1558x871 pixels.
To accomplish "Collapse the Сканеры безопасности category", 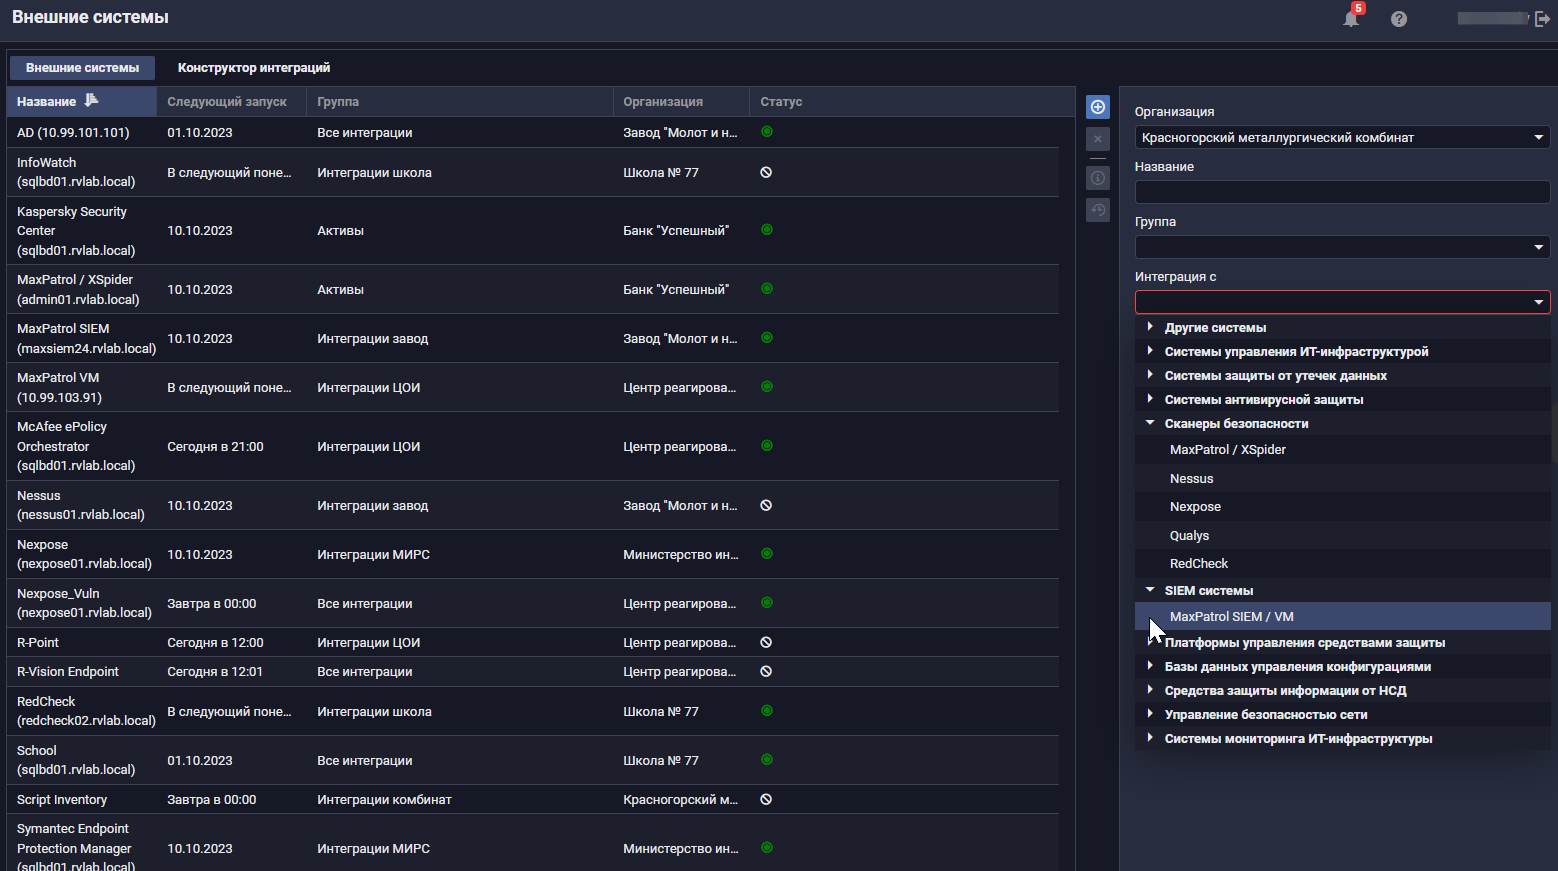I will pyautogui.click(x=1150, y=423).
